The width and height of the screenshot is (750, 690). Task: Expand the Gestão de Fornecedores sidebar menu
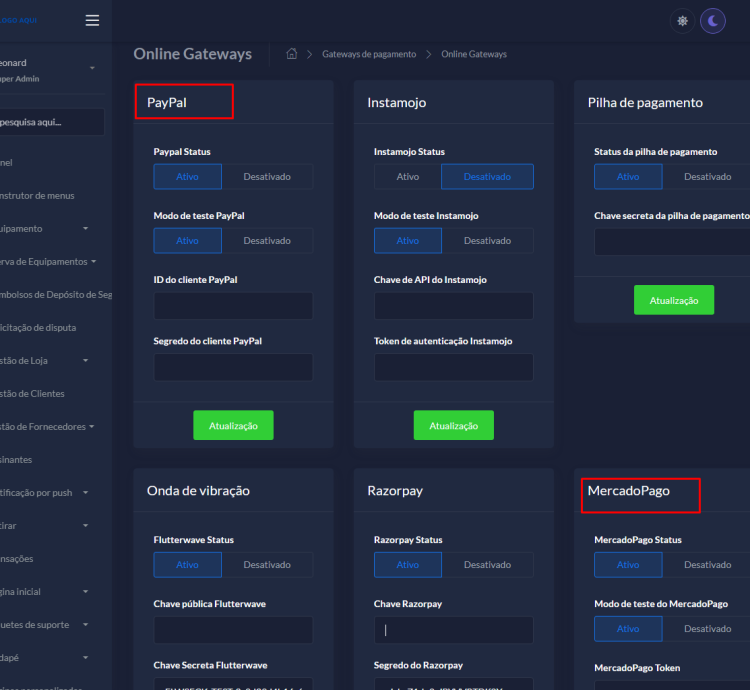pos(45,426)
